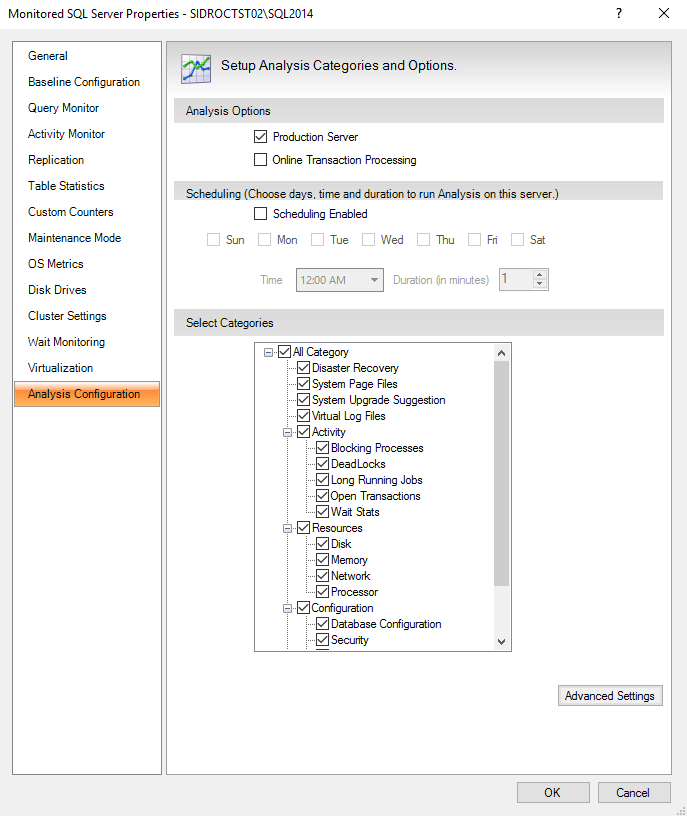Check the Tue day checkbox

point(317,239)
